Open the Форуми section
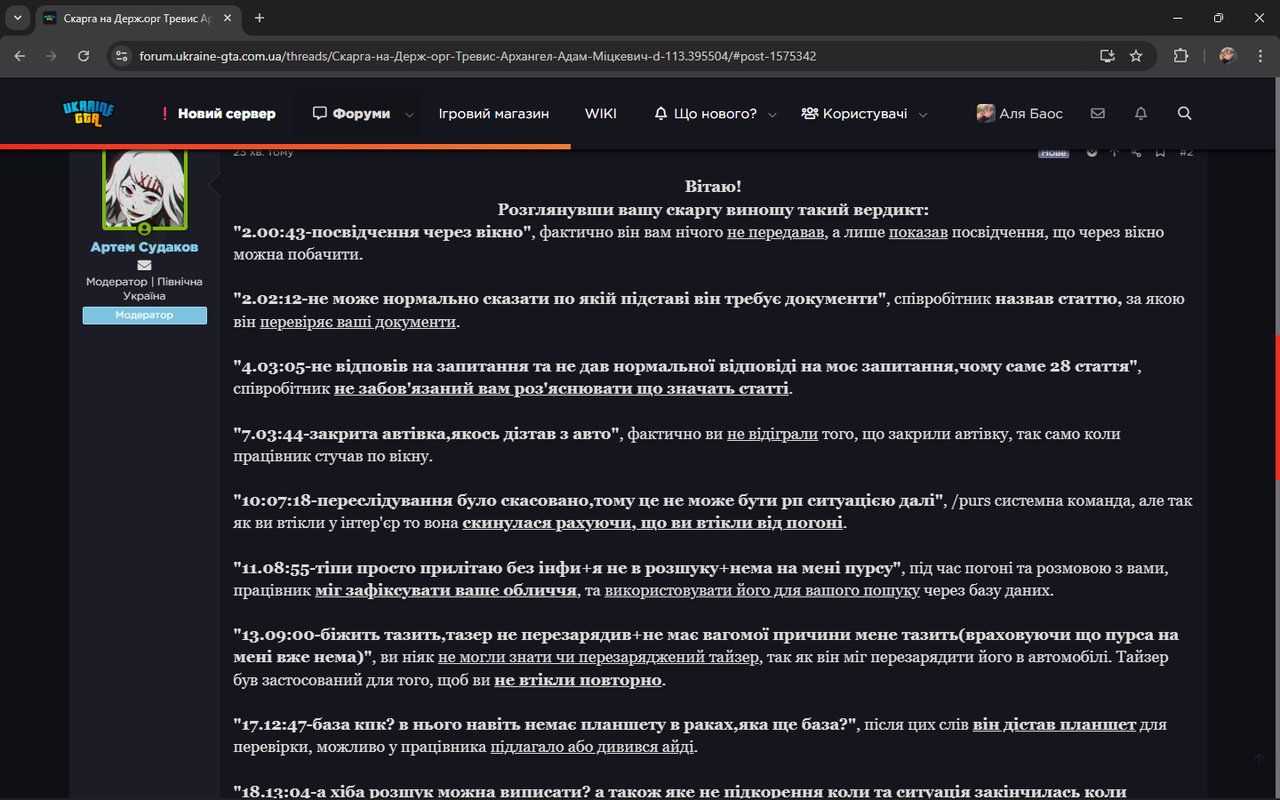The image size is (1280, 800). pyautogui.click(x=351, y=114)
